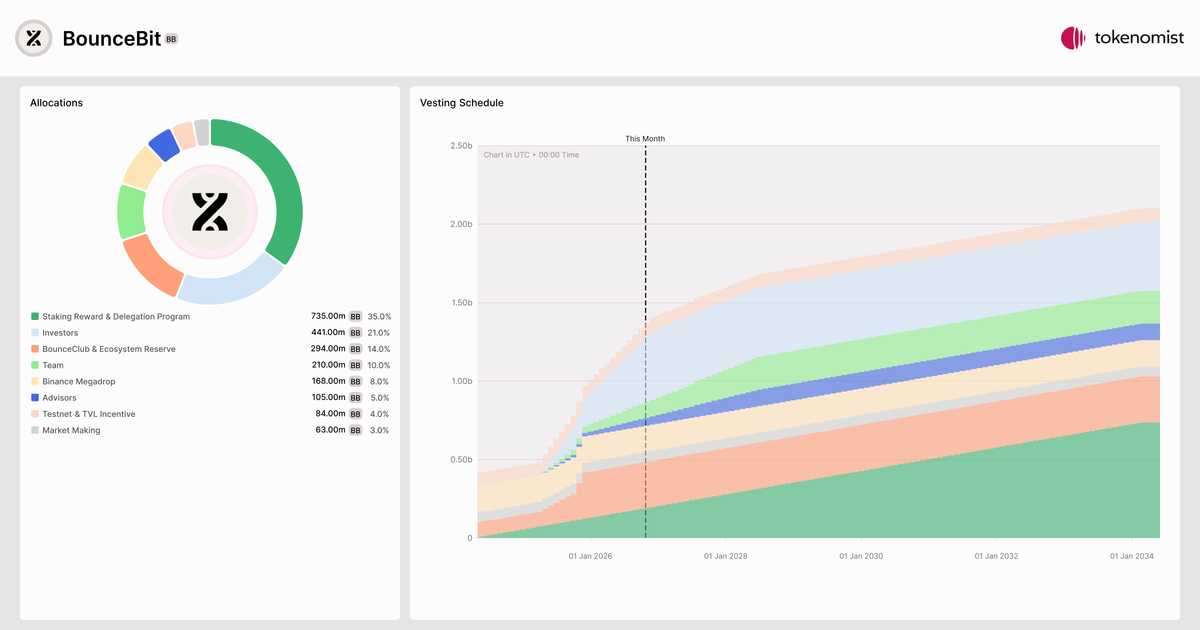Select the gray Market Making legend swatch
The image size is (1200, 630).
coord(35,430)
